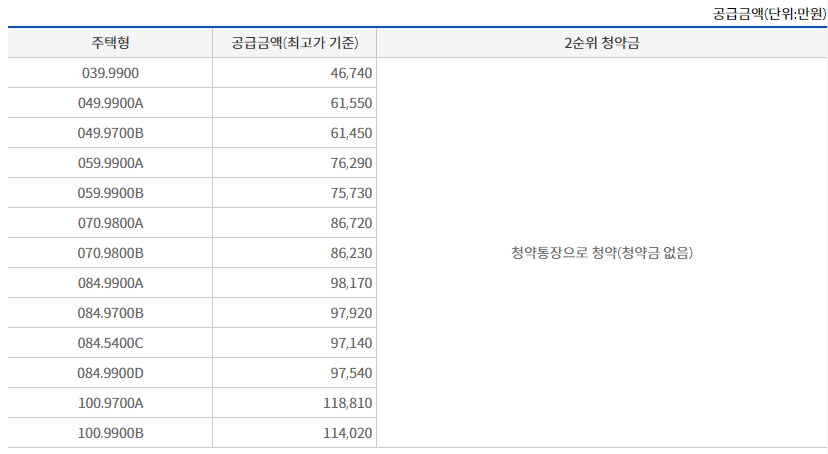
Task: Select housing type 059.9900A
Action: (x=110, y=163)
